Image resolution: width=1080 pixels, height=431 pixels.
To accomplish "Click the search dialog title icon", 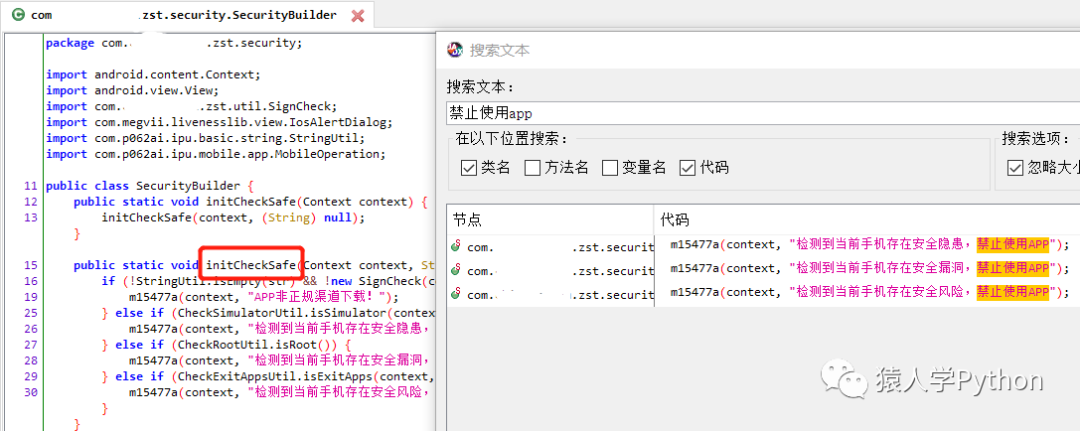I will [455, 50].
